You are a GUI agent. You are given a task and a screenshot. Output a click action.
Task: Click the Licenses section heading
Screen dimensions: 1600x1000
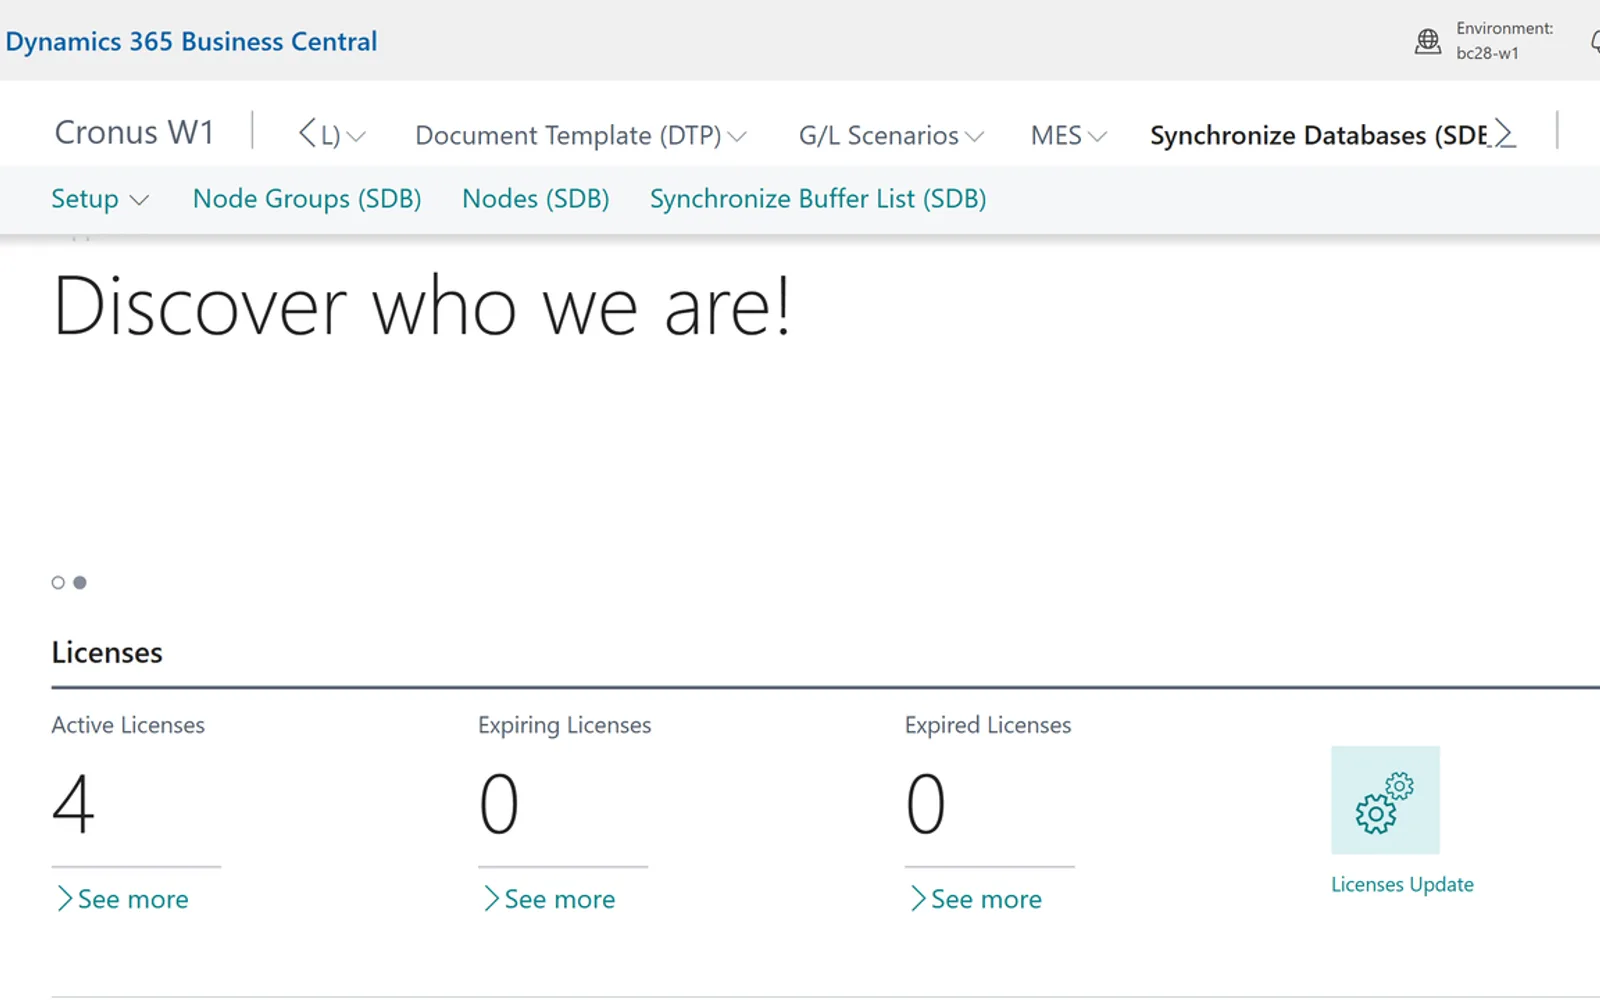click(107, 652)
